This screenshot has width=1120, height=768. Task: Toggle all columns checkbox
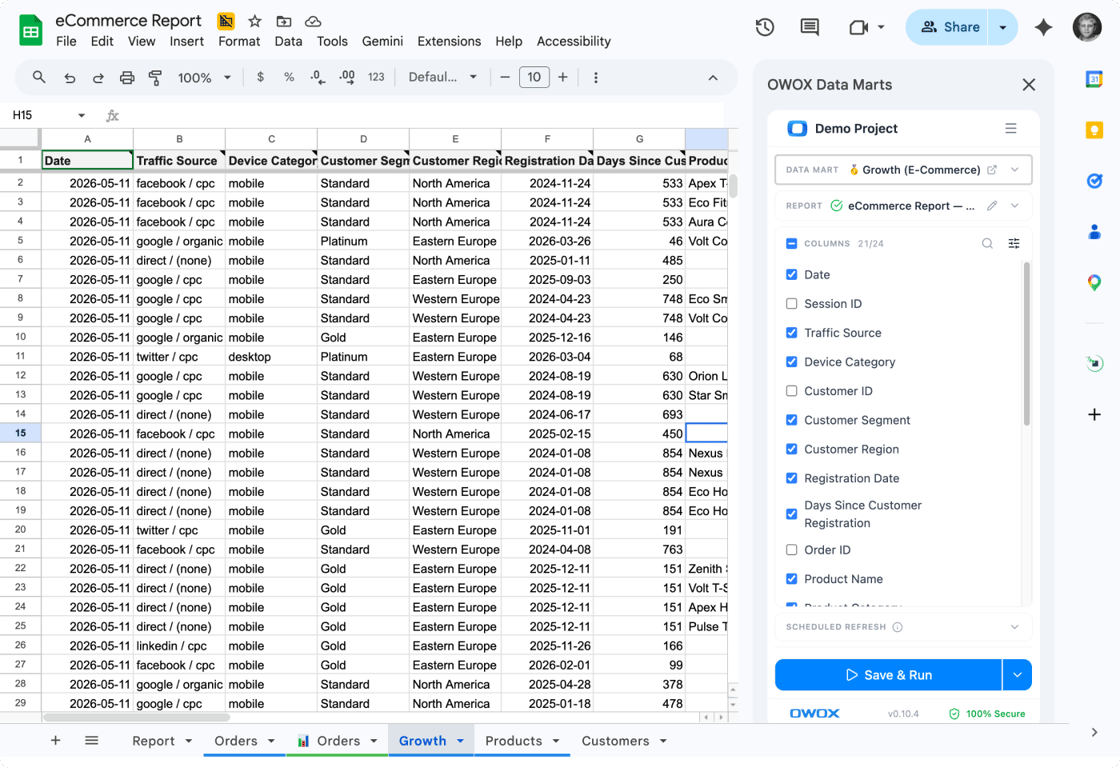[791, 244]
